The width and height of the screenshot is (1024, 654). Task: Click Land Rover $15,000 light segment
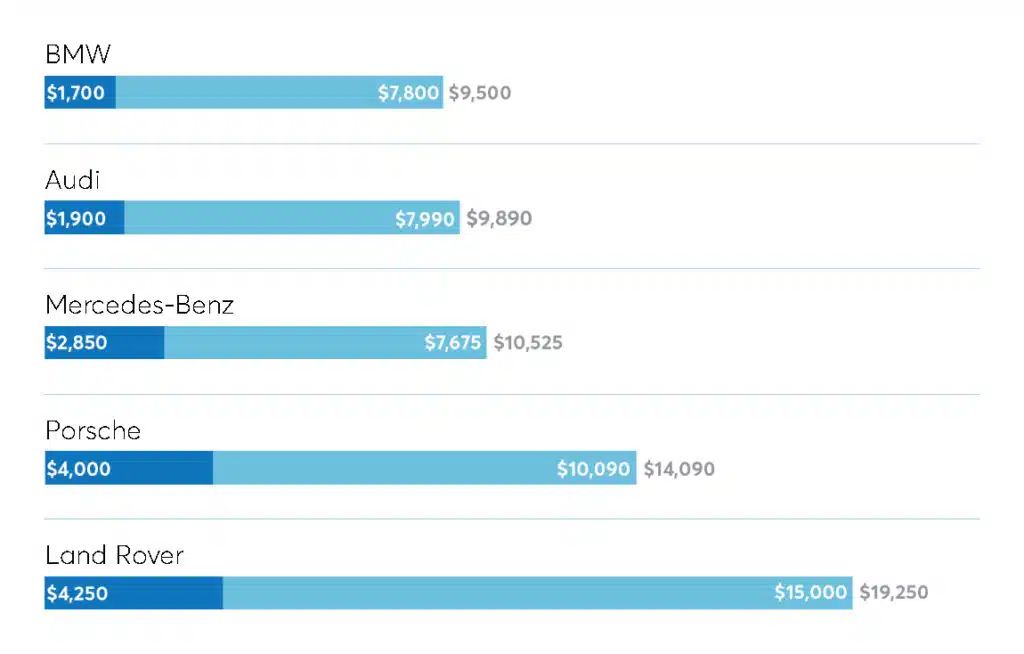pyautogui.click(x=537, y=593)
